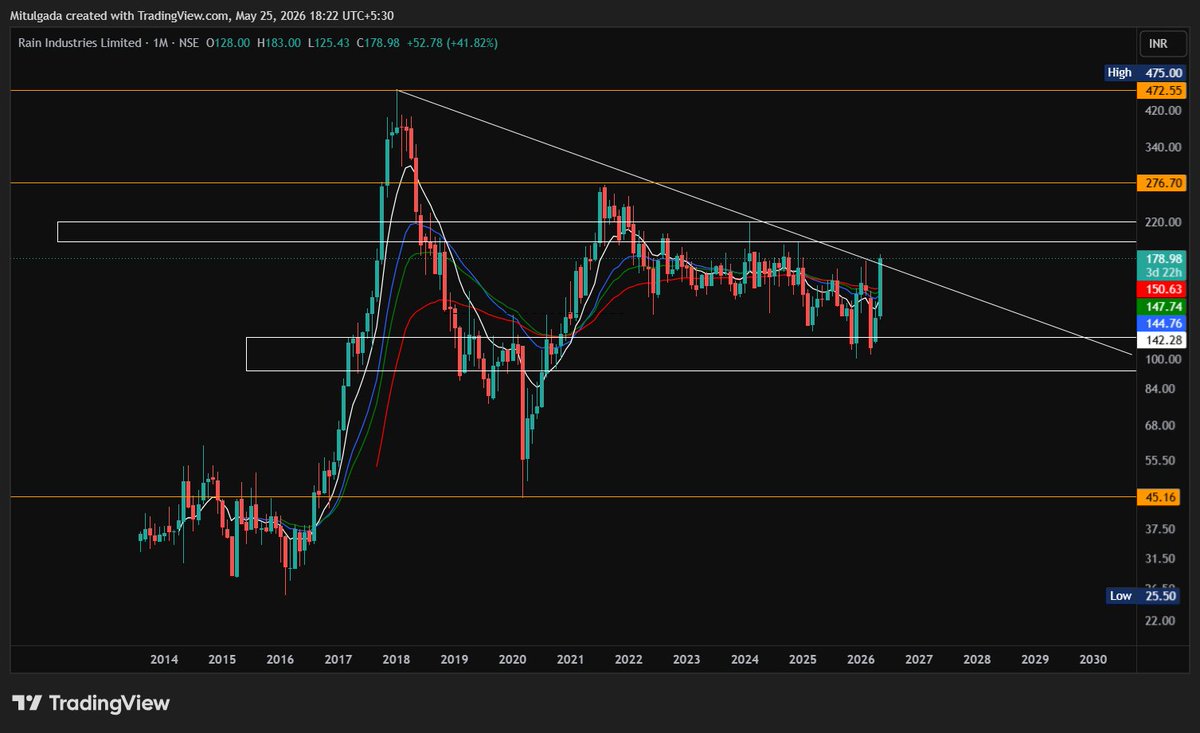Click the 2018 label on time axis
This screenshot has height=733, width=1200.
pyautogui.click(x=396, y=660)
